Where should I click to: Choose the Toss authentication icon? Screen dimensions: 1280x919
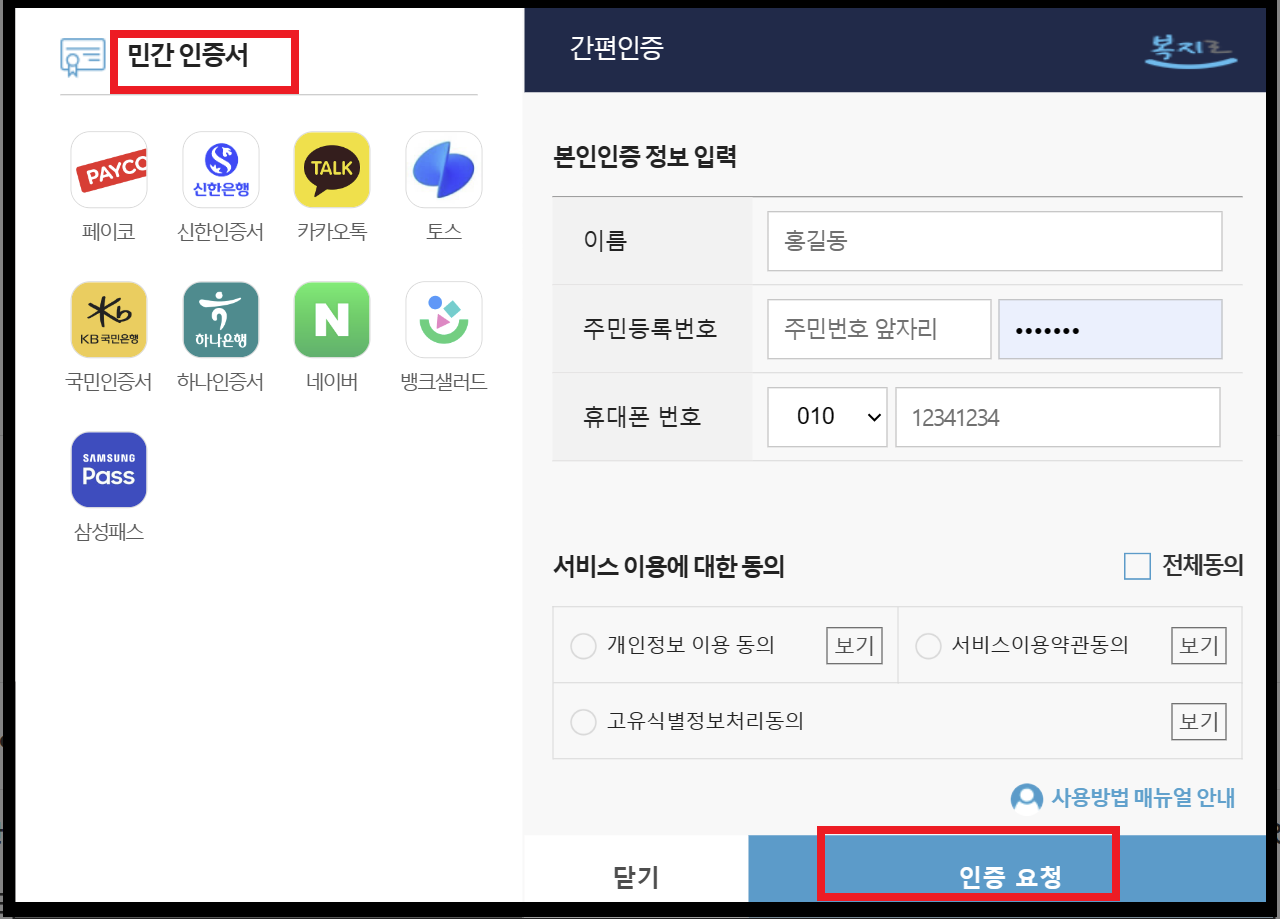(x=444, y=170)
